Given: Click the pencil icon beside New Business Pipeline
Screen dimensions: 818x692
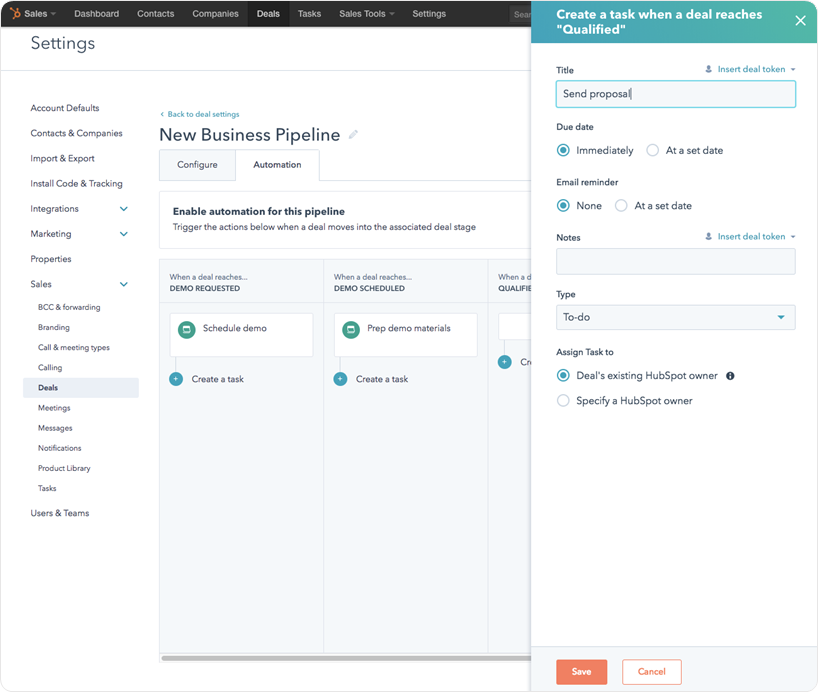Looking at the screenshot, I should point(353,135).
